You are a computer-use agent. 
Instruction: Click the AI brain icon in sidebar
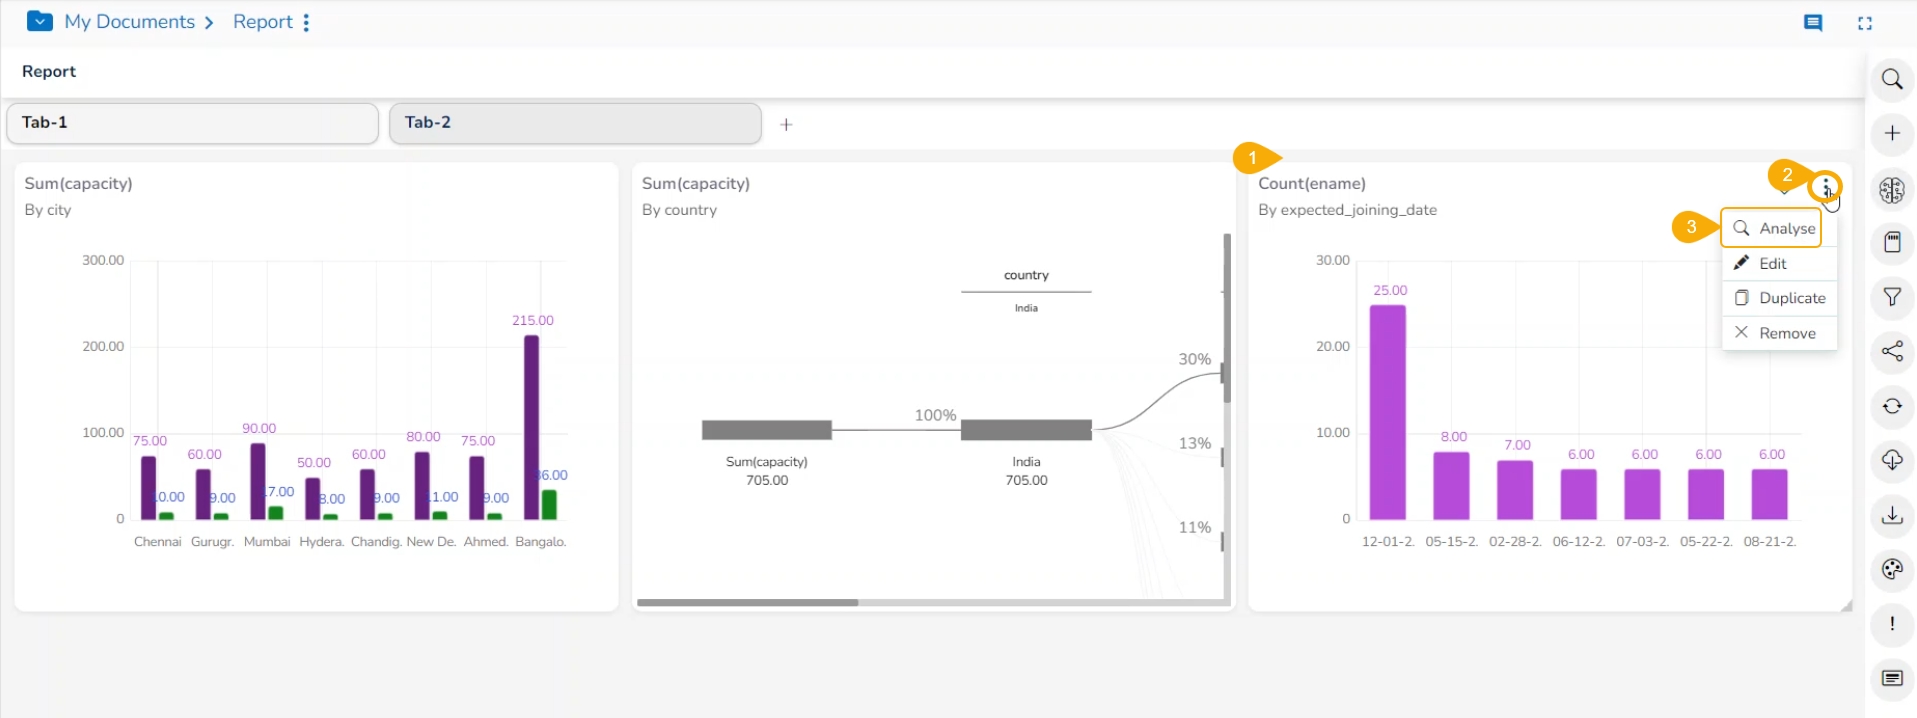coord(1891,190)
